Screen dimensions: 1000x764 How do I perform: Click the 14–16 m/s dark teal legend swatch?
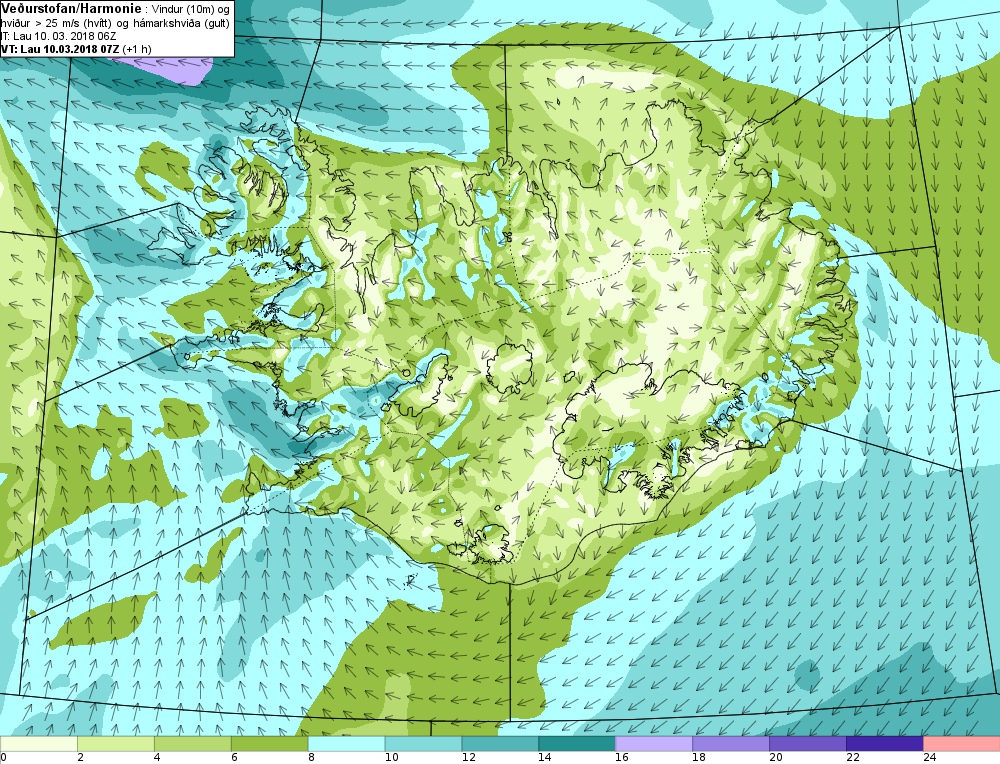(577, 744)
